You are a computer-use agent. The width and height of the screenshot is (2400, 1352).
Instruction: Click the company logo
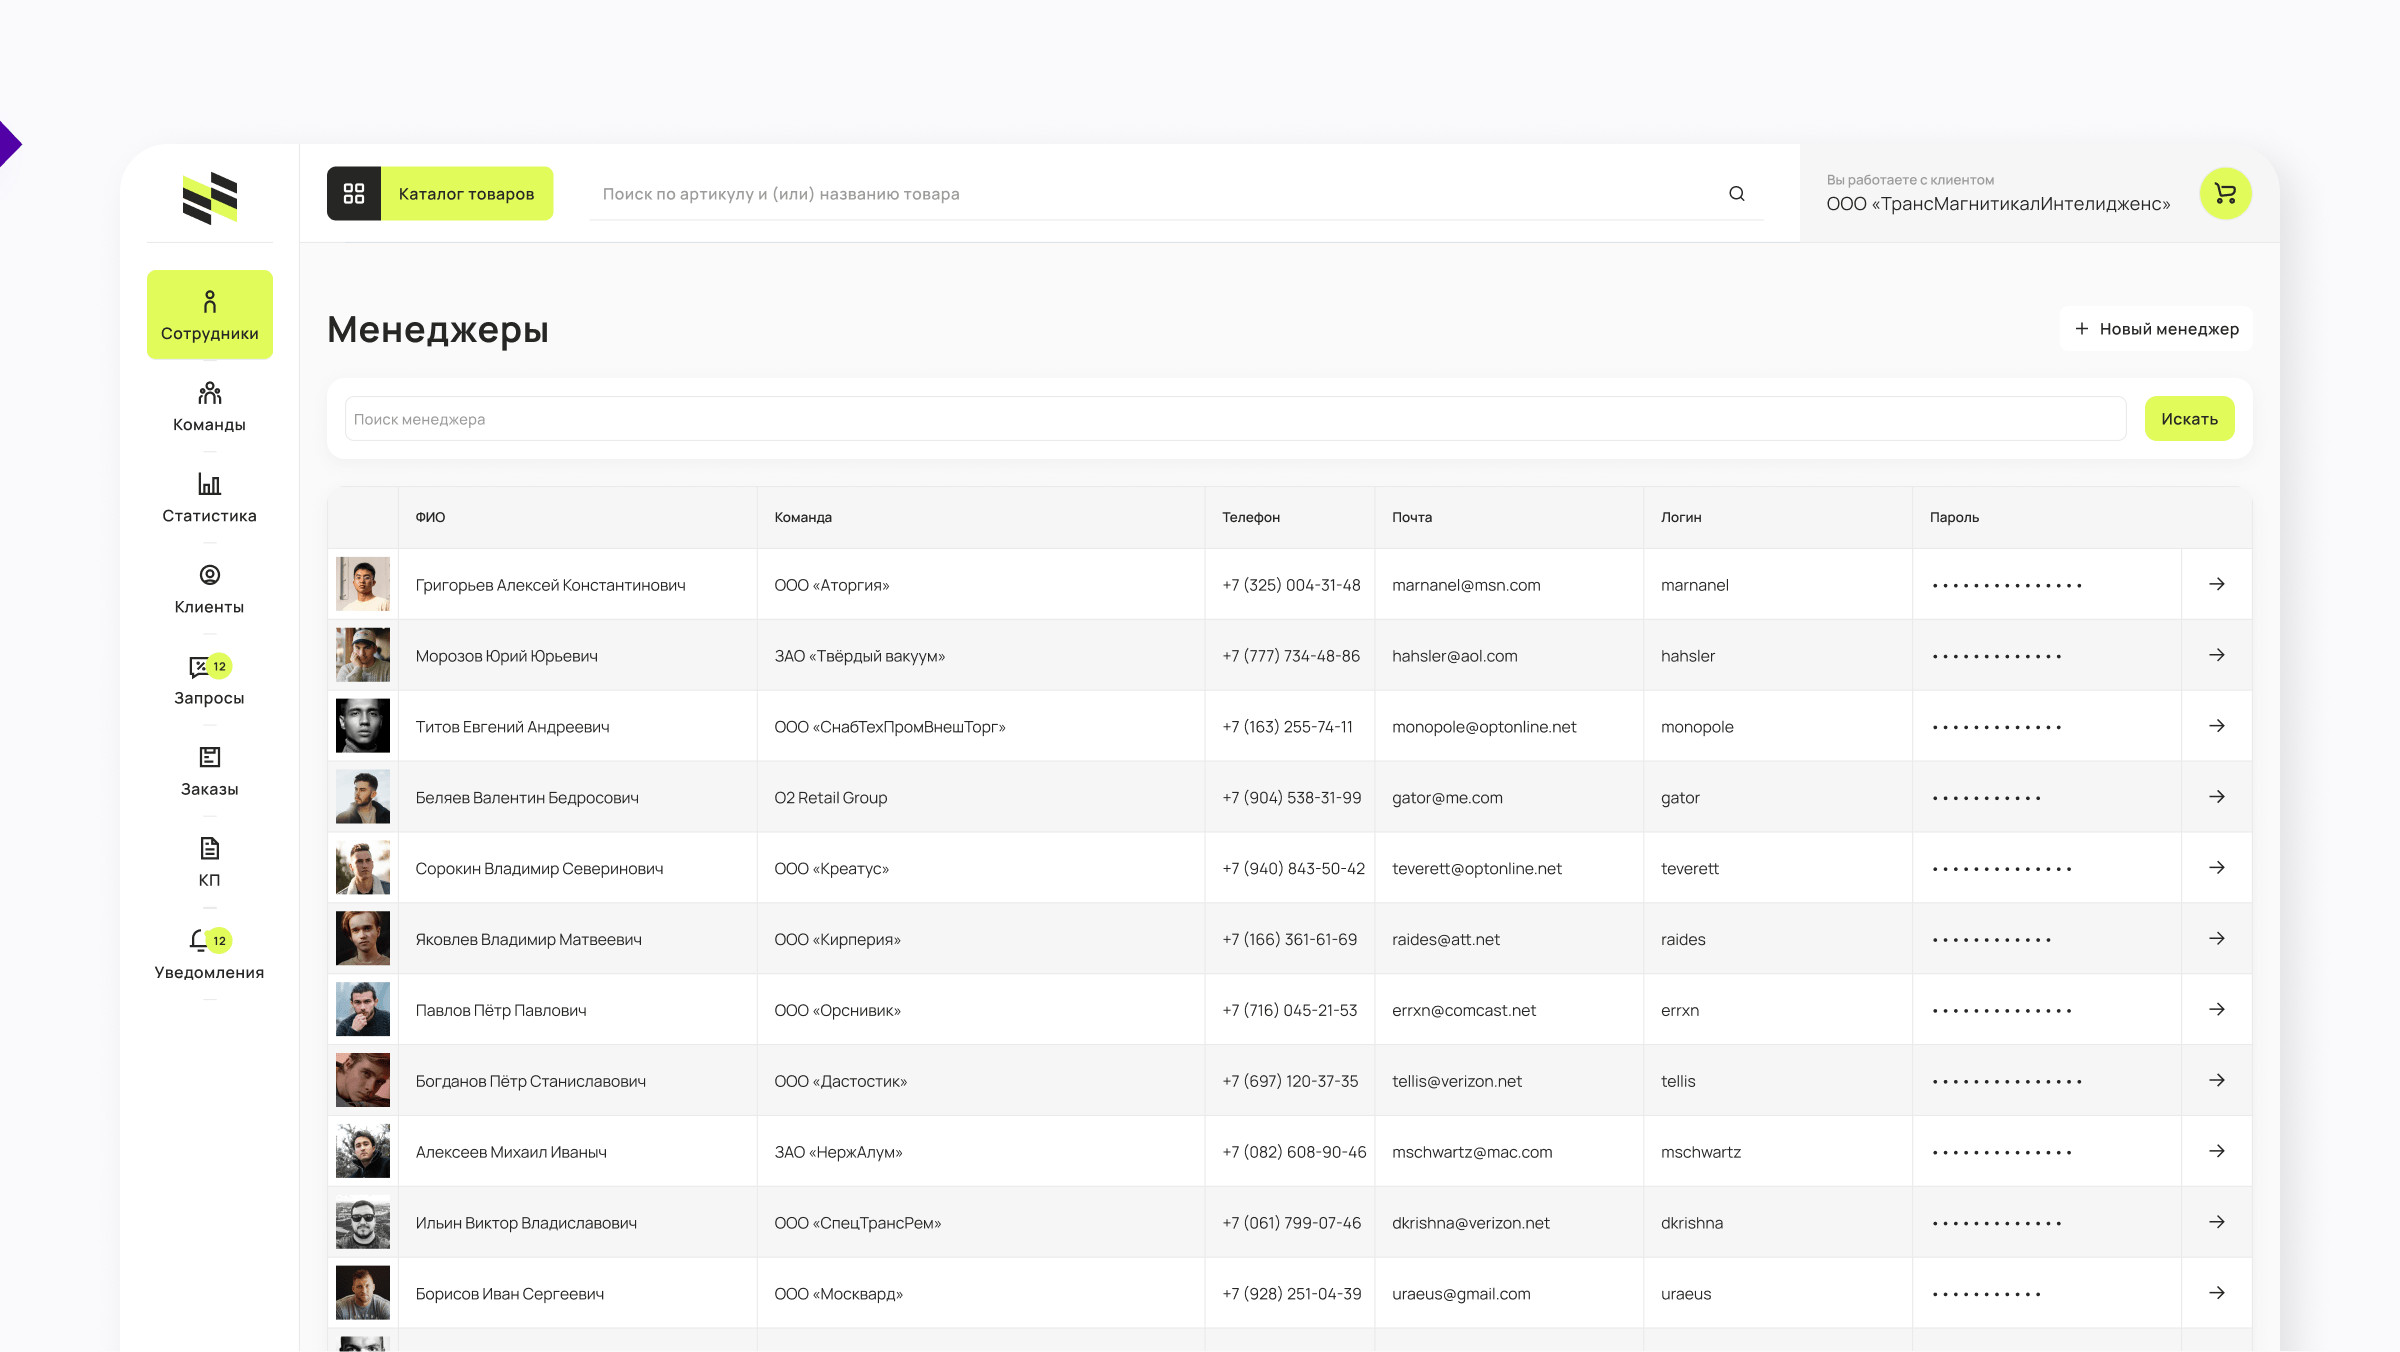pyautogui.click(x=209, y=197)
